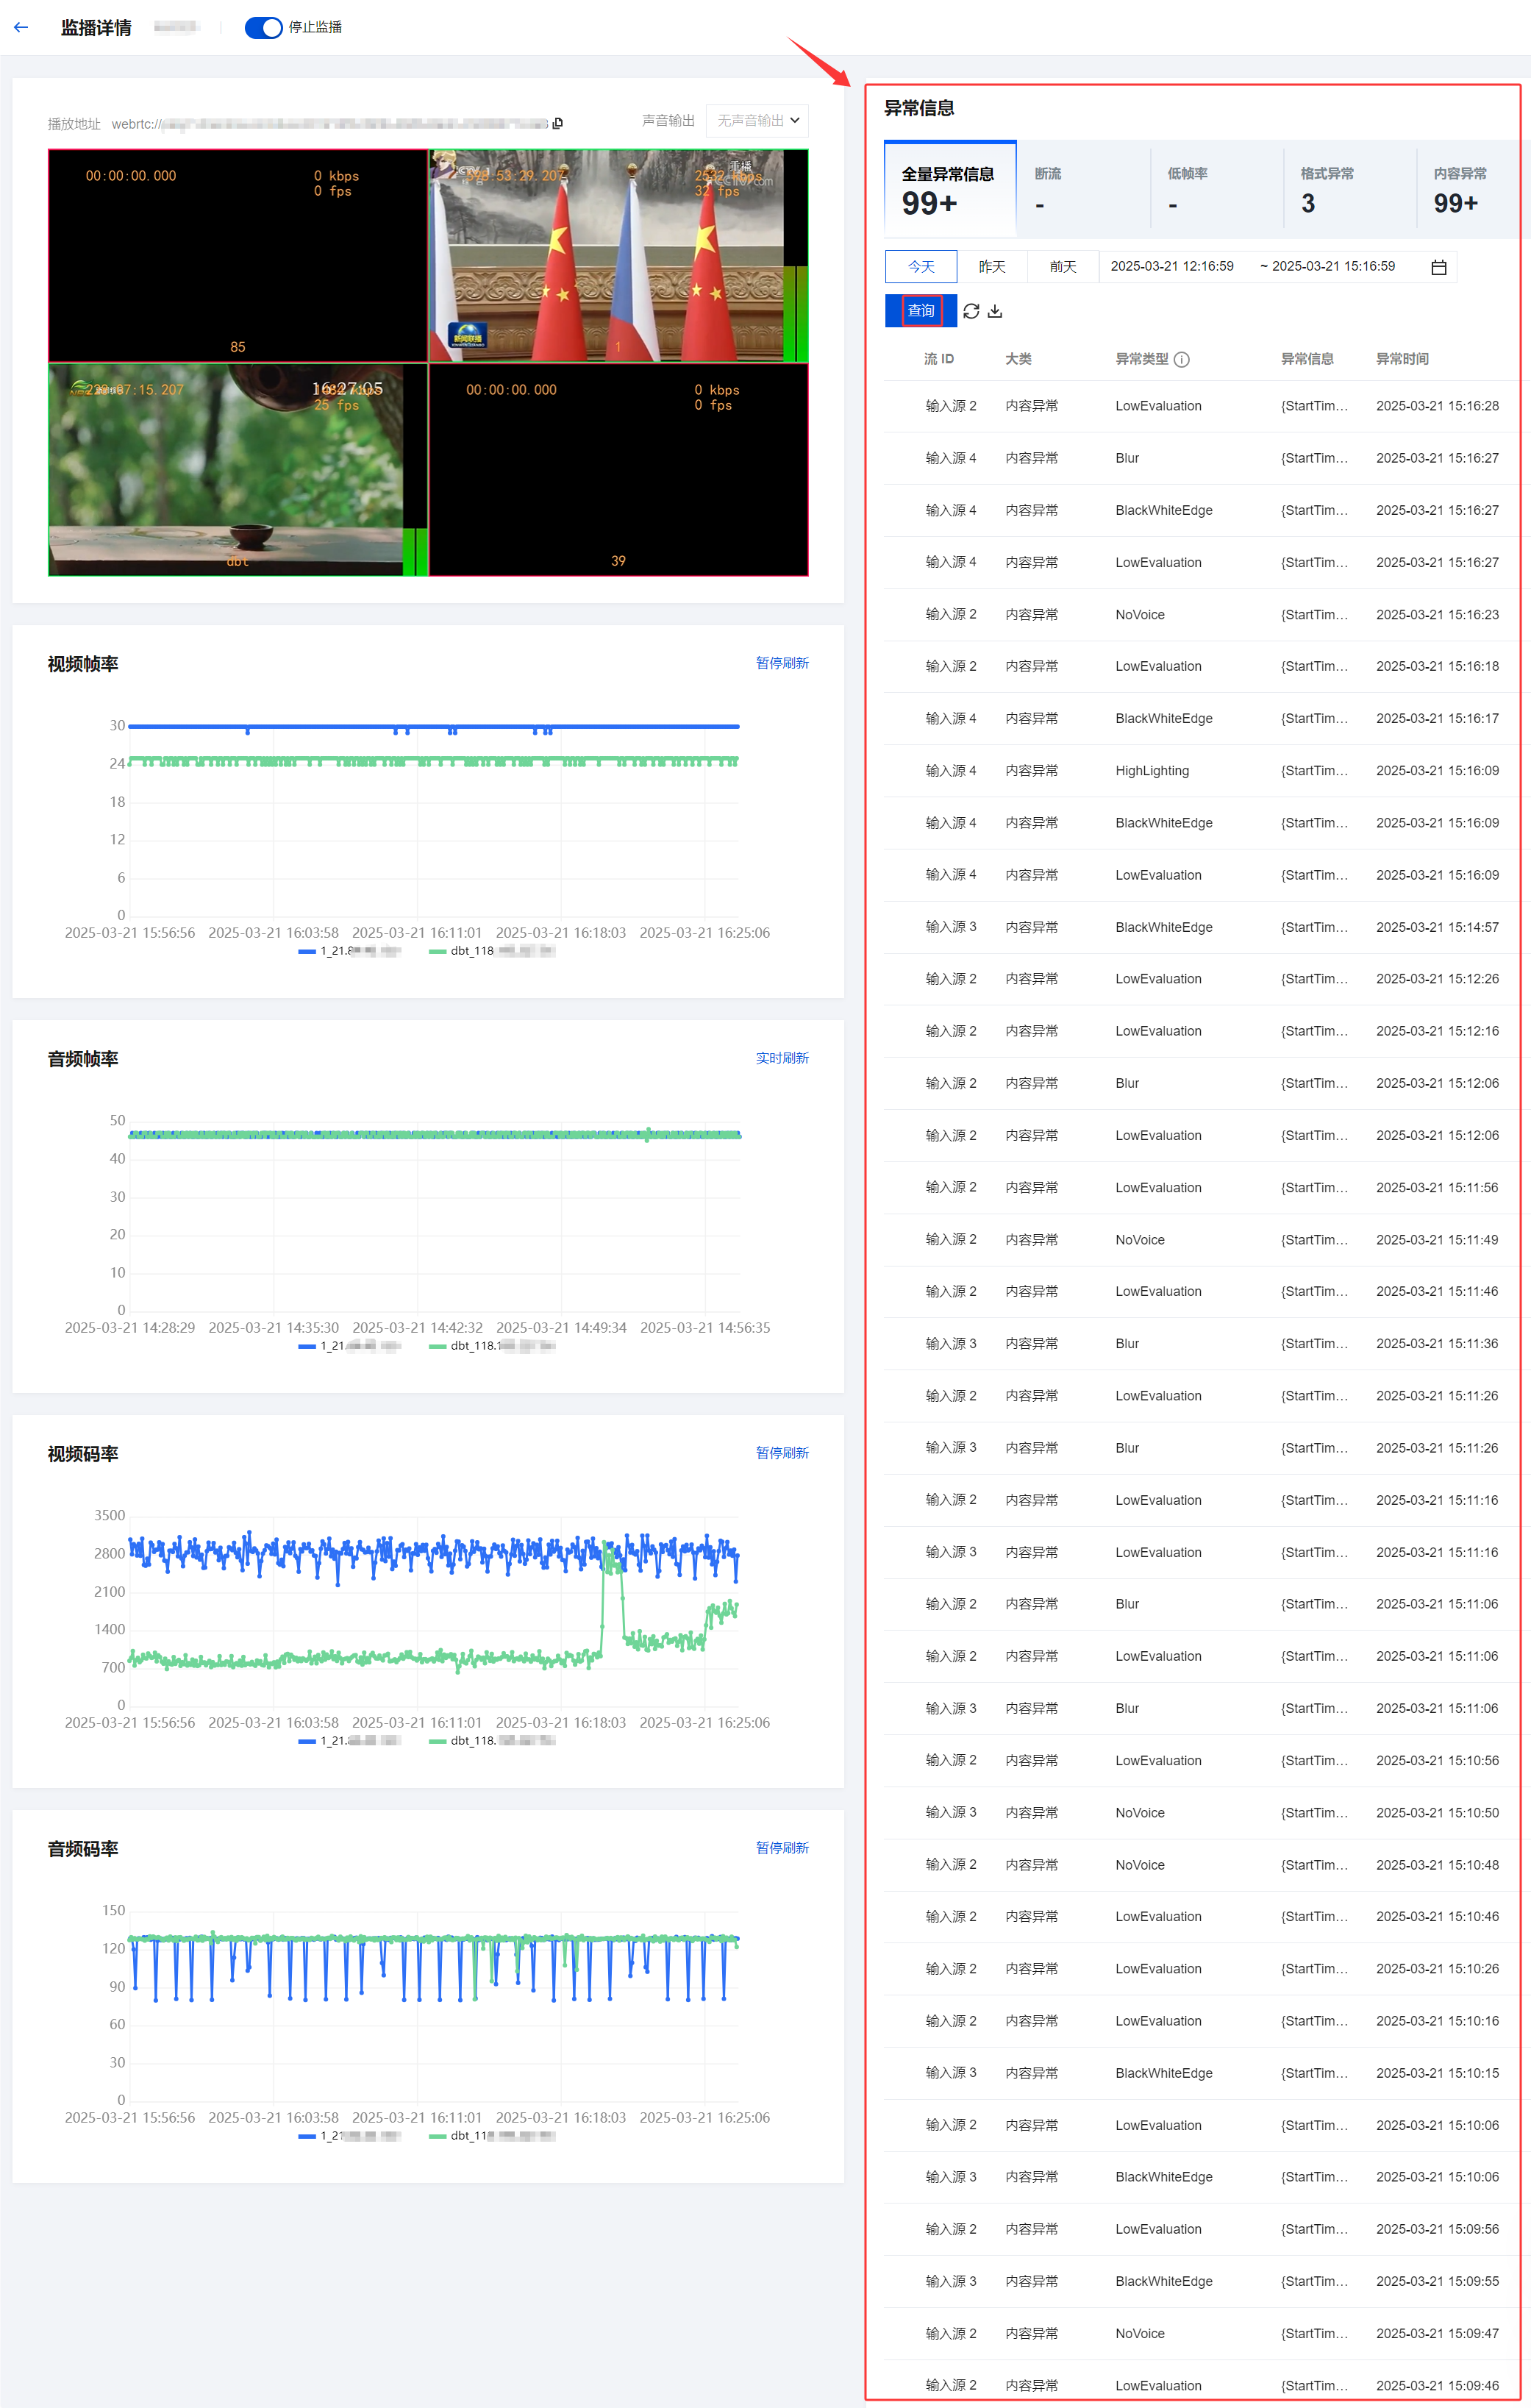Toggle blue legend series on 视频码率 chart

349,1741
